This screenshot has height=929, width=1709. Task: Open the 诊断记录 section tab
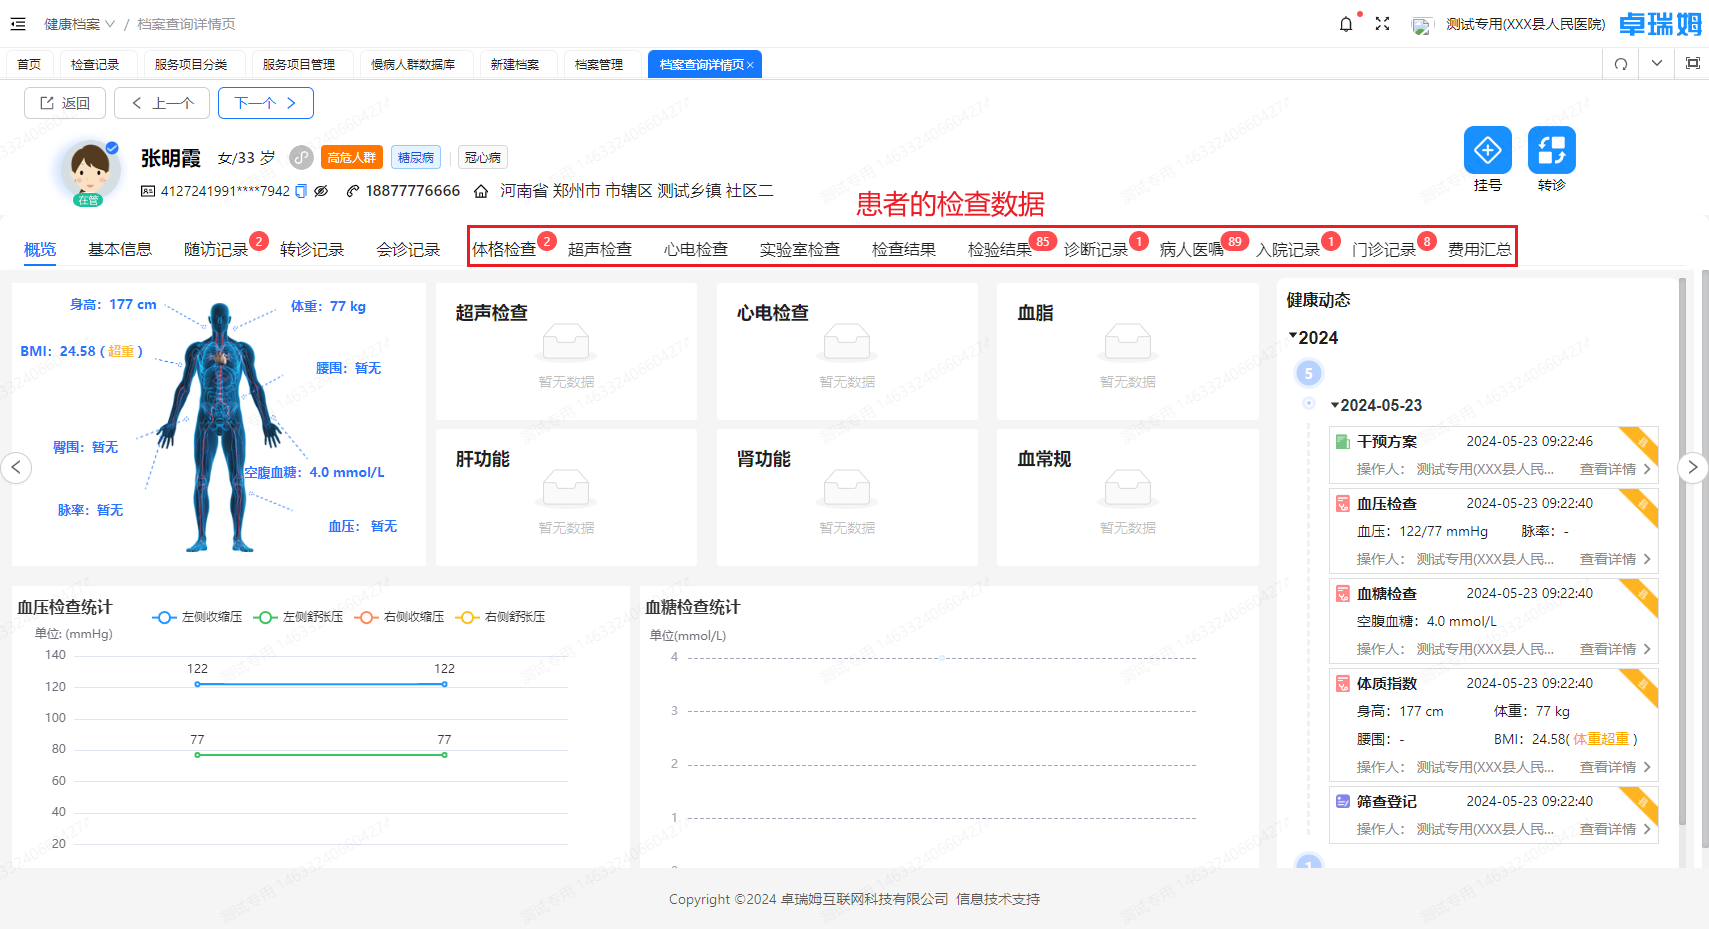[x=1096, y=249]
